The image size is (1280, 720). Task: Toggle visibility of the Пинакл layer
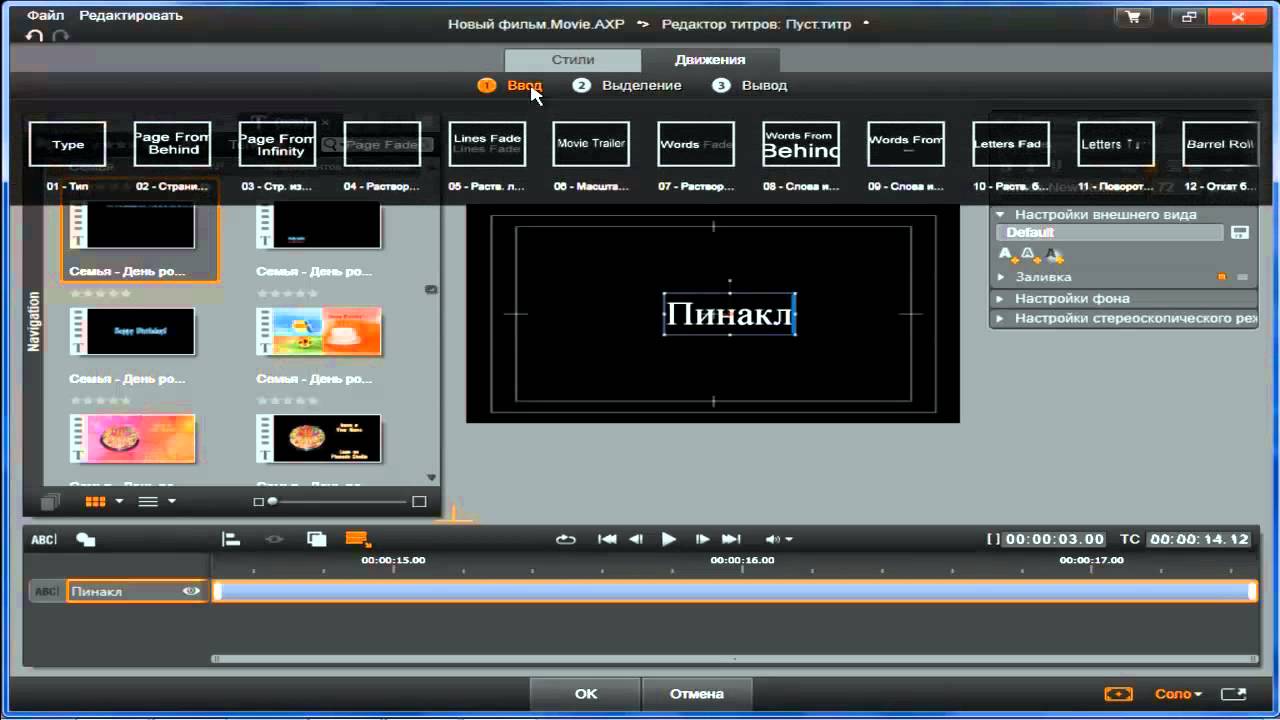point(191,591)
